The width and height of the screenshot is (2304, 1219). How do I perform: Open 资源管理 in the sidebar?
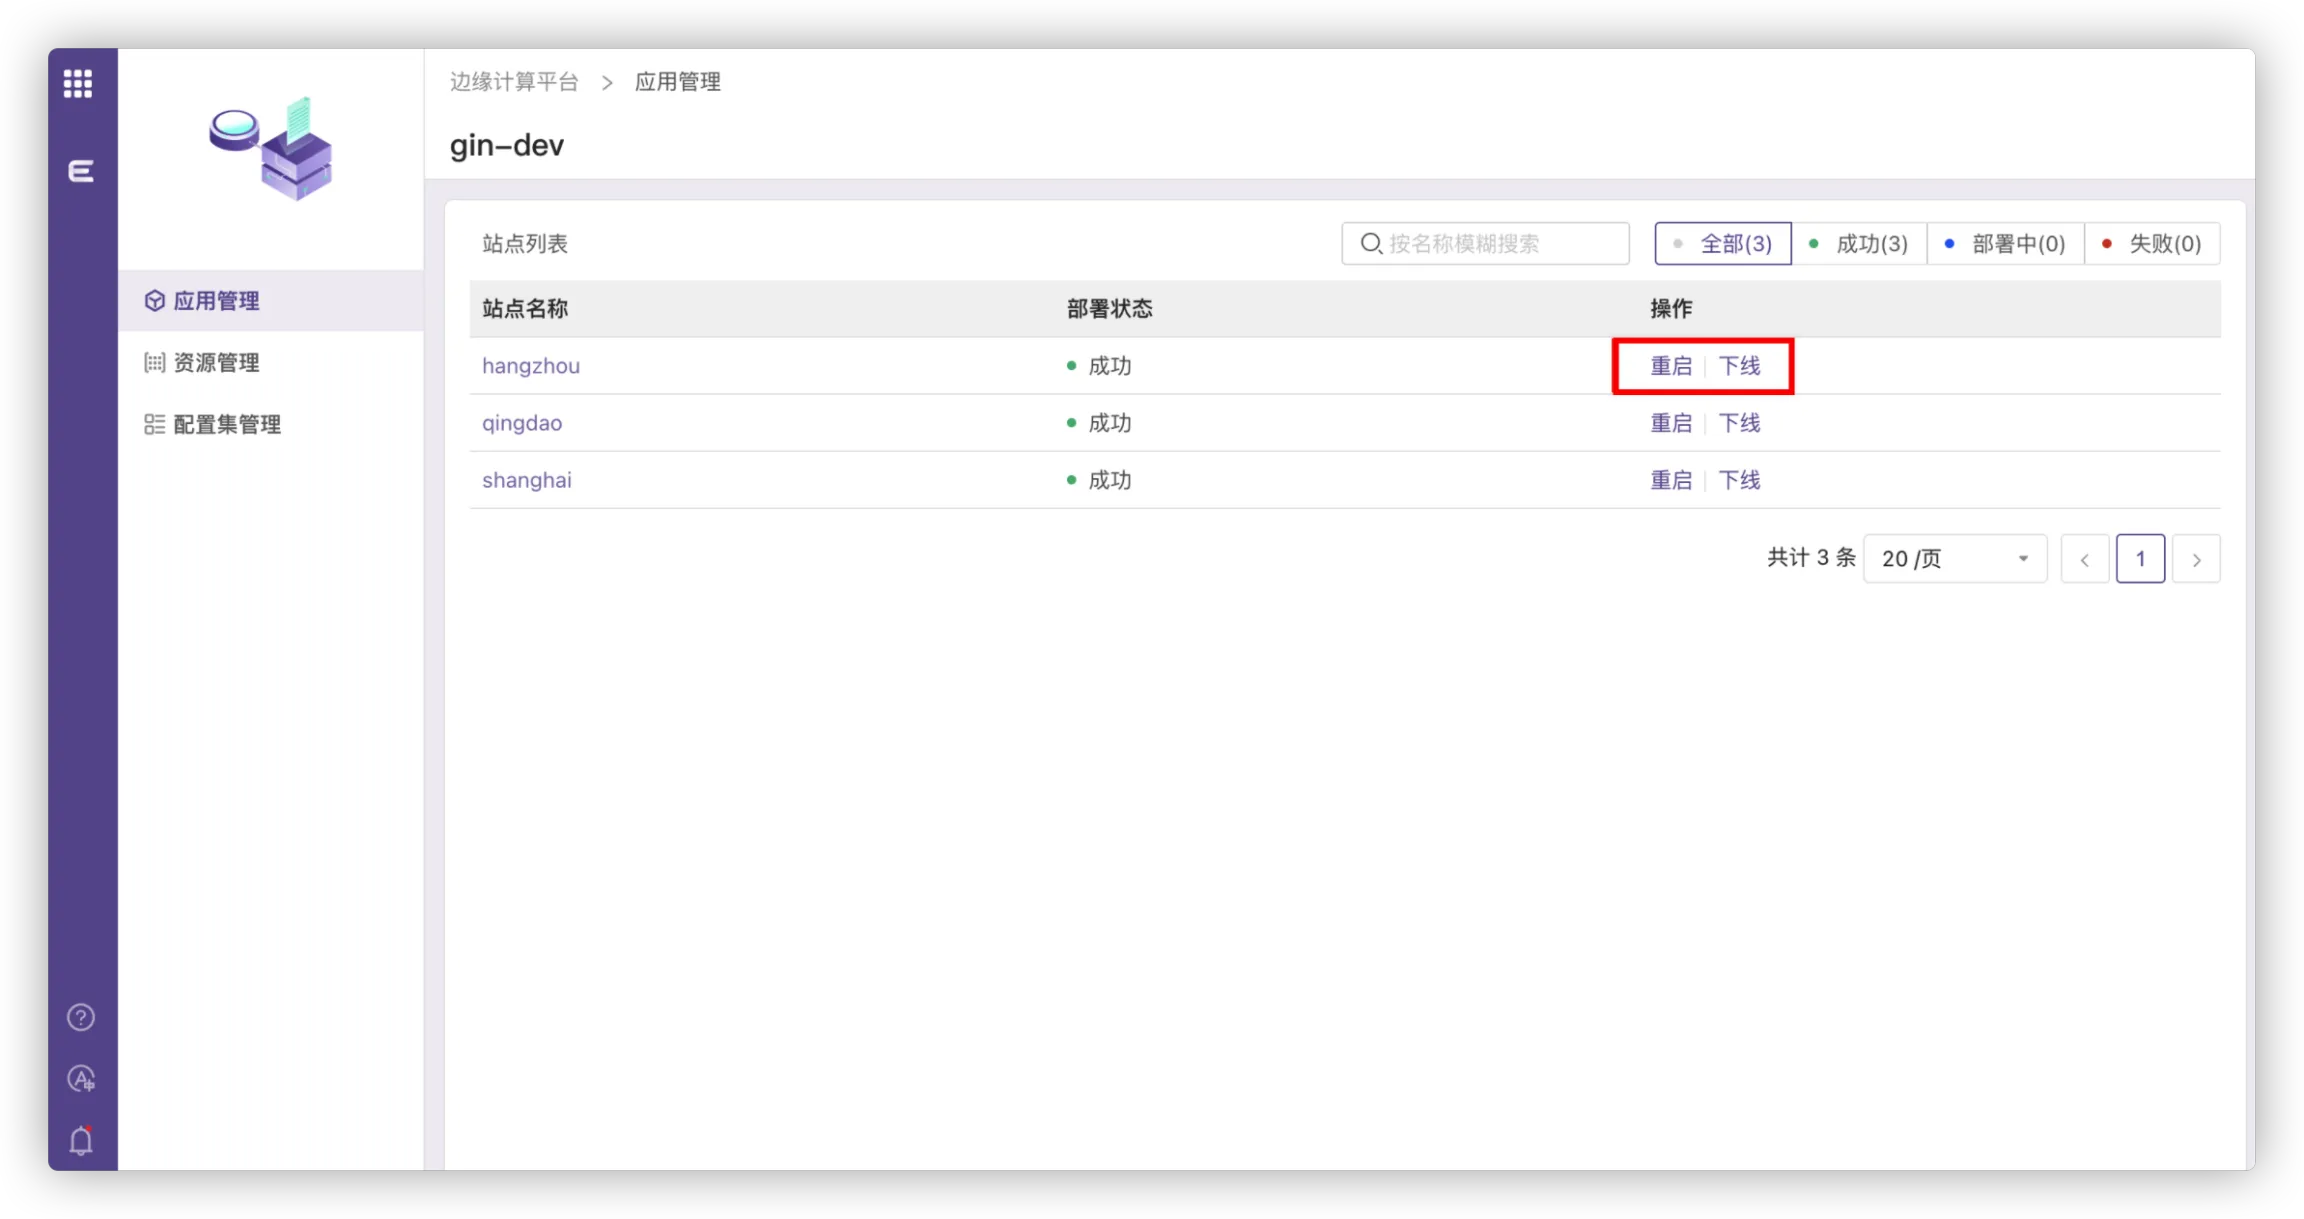tap(216, 363)
